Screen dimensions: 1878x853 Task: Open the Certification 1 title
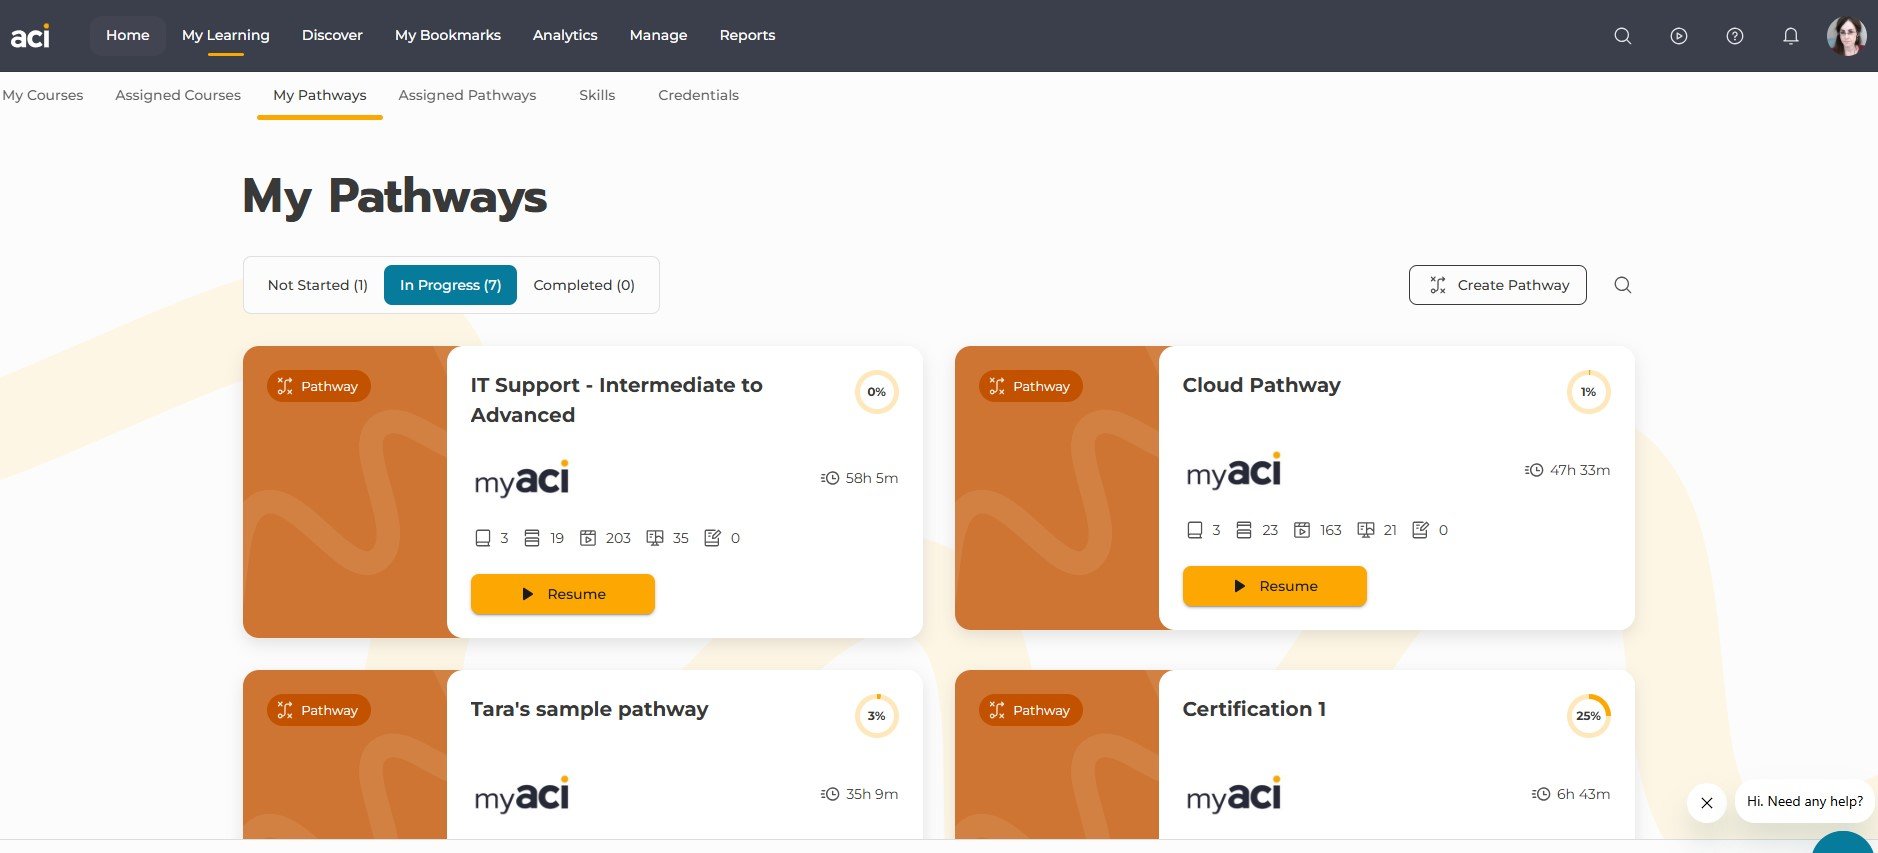pos(1255,709)
